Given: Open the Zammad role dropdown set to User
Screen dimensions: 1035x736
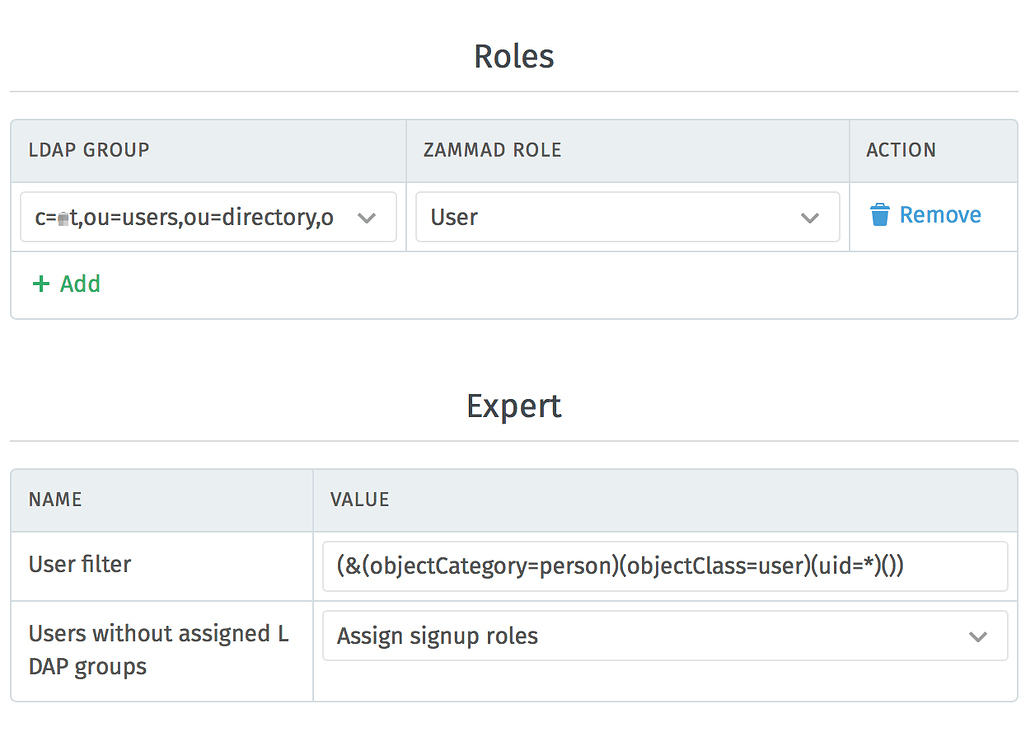Looking at the screenshot, I should [x=627, y=217].
